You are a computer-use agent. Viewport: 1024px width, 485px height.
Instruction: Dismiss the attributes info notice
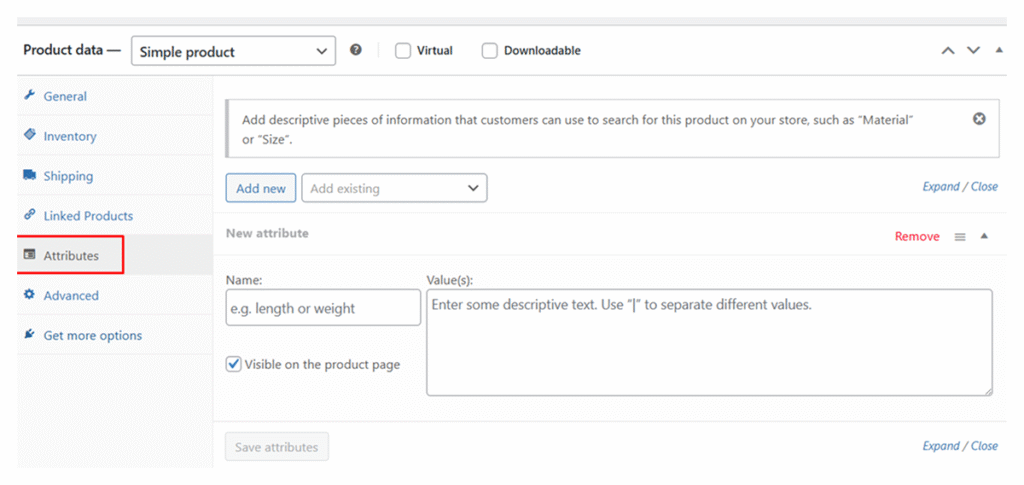coord(979,118)
